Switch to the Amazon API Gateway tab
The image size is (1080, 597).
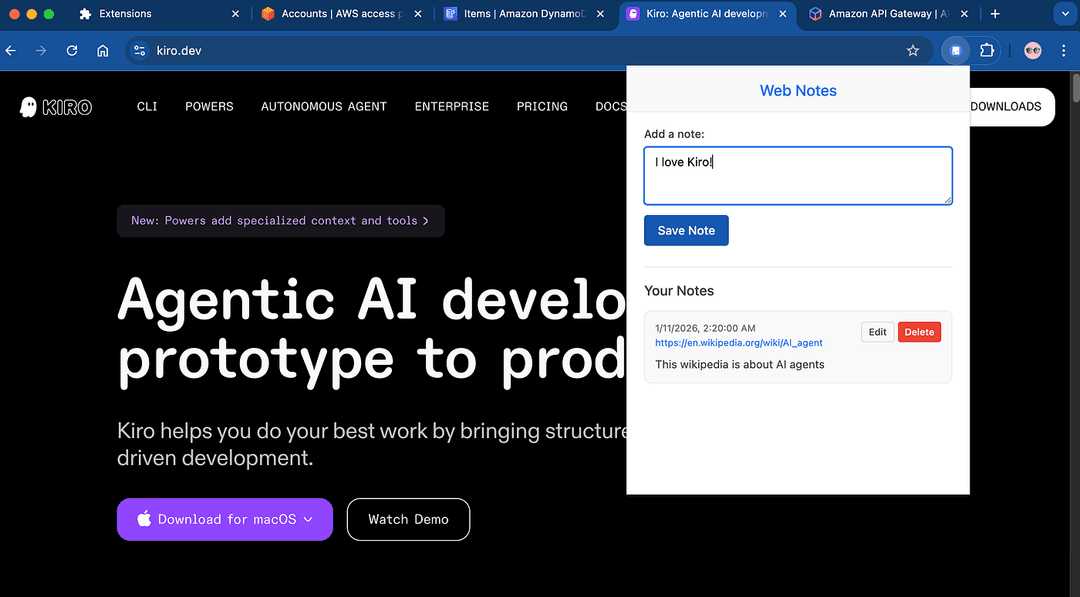click(889, 14)
